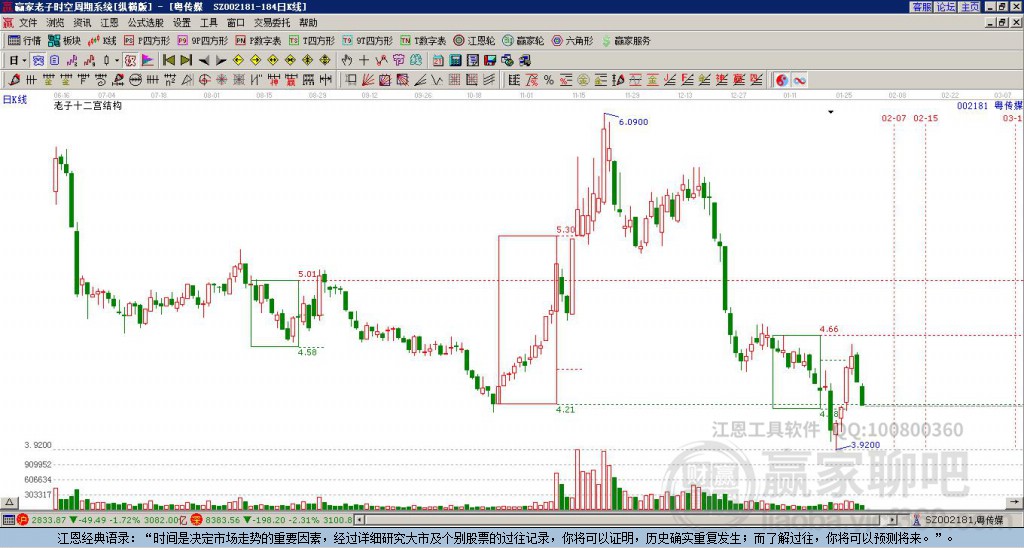Open the 公式选股 menu

(144, 22)
